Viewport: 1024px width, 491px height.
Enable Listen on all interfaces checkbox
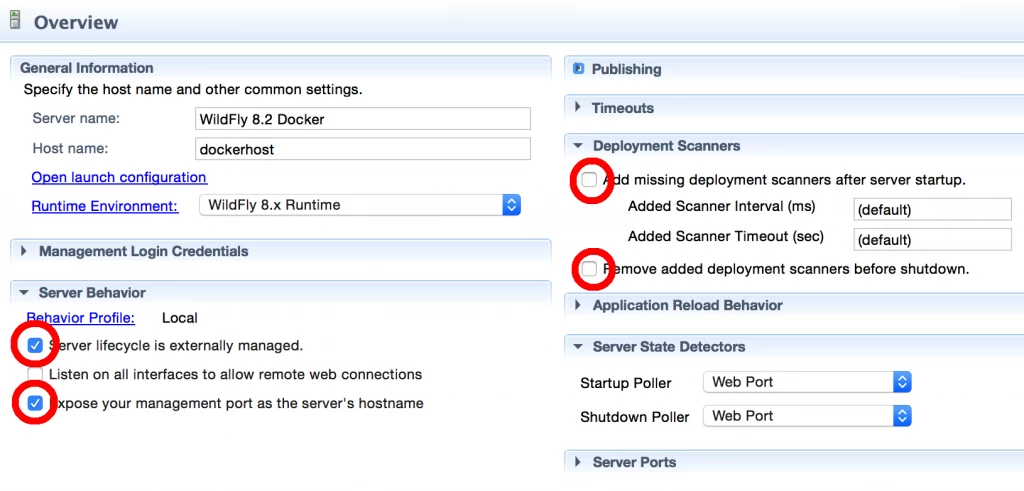tap(35, 374)
